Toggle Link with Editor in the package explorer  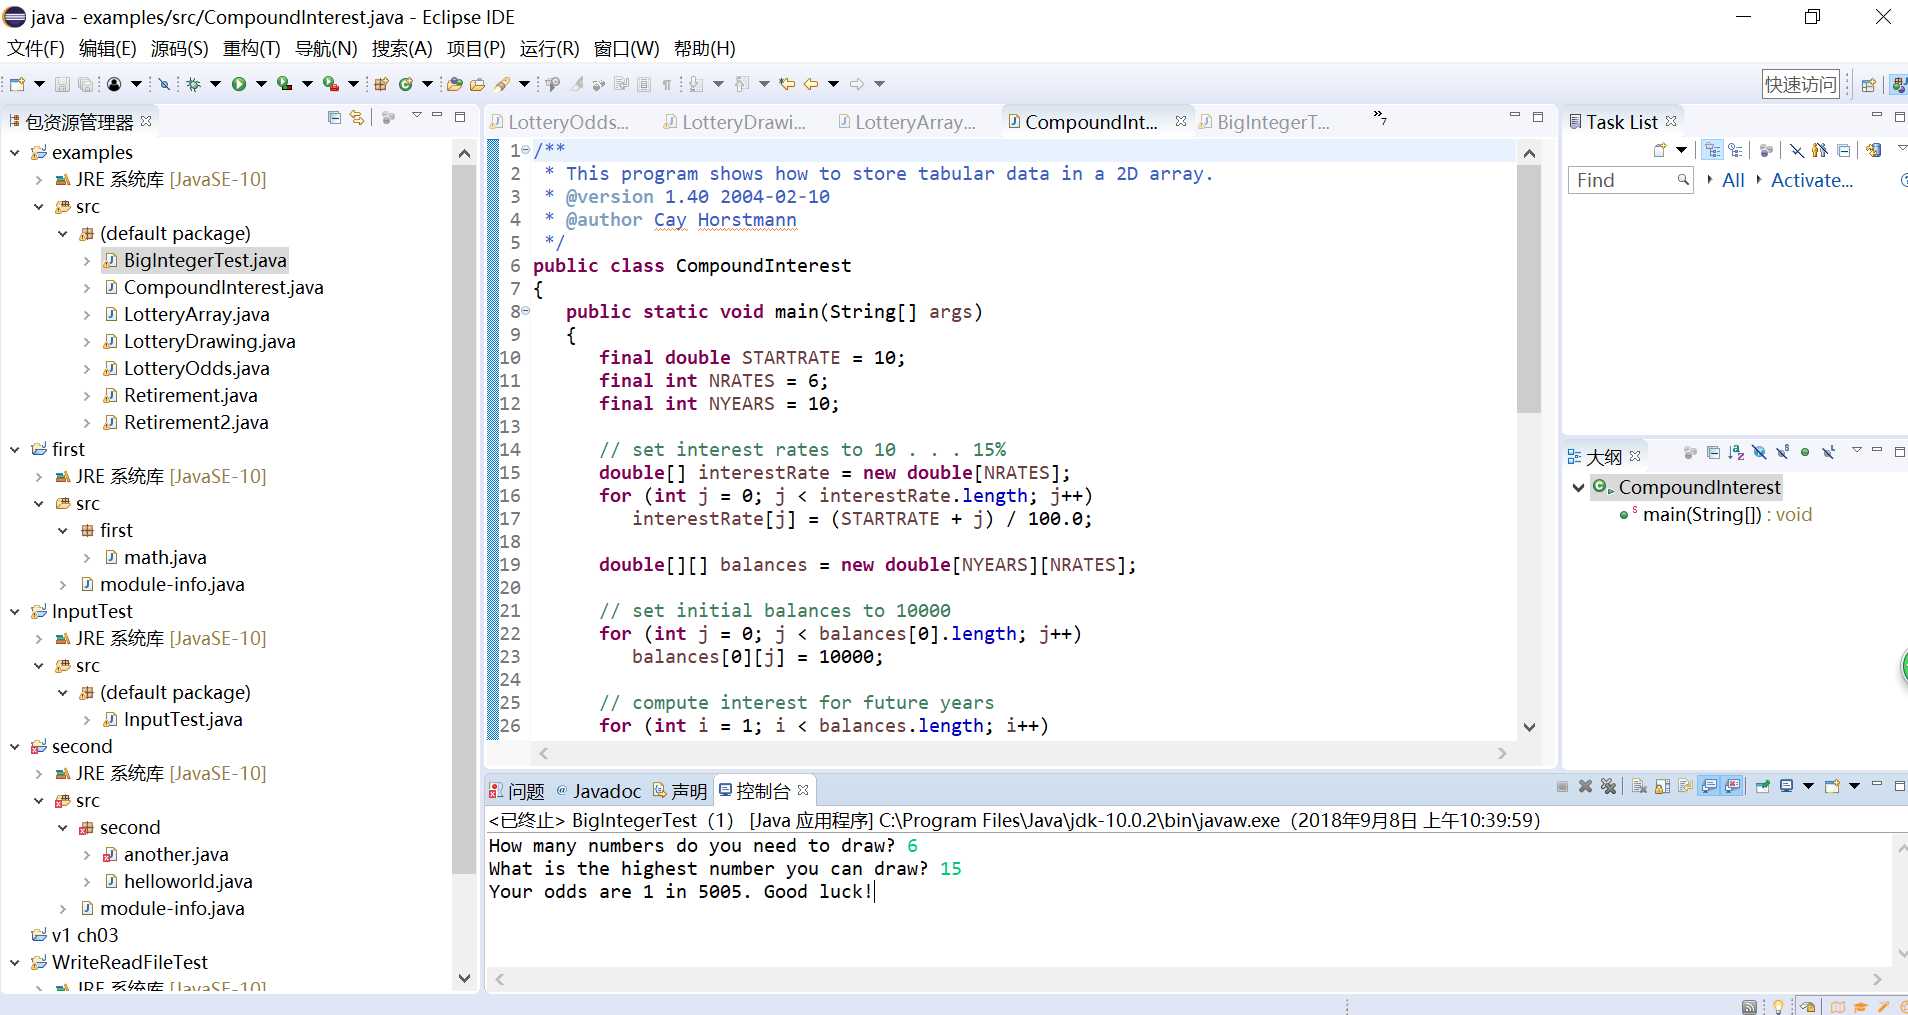pos(357,118)
